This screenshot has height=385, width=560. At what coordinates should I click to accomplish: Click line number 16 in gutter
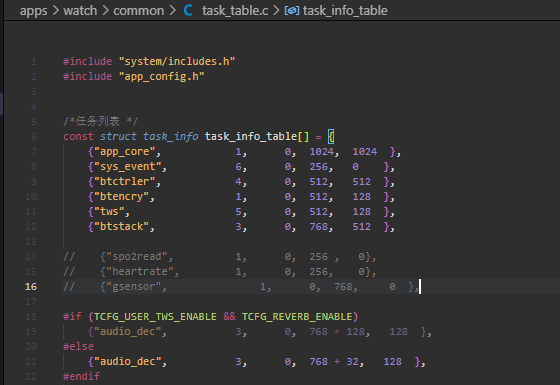[31, 286]
